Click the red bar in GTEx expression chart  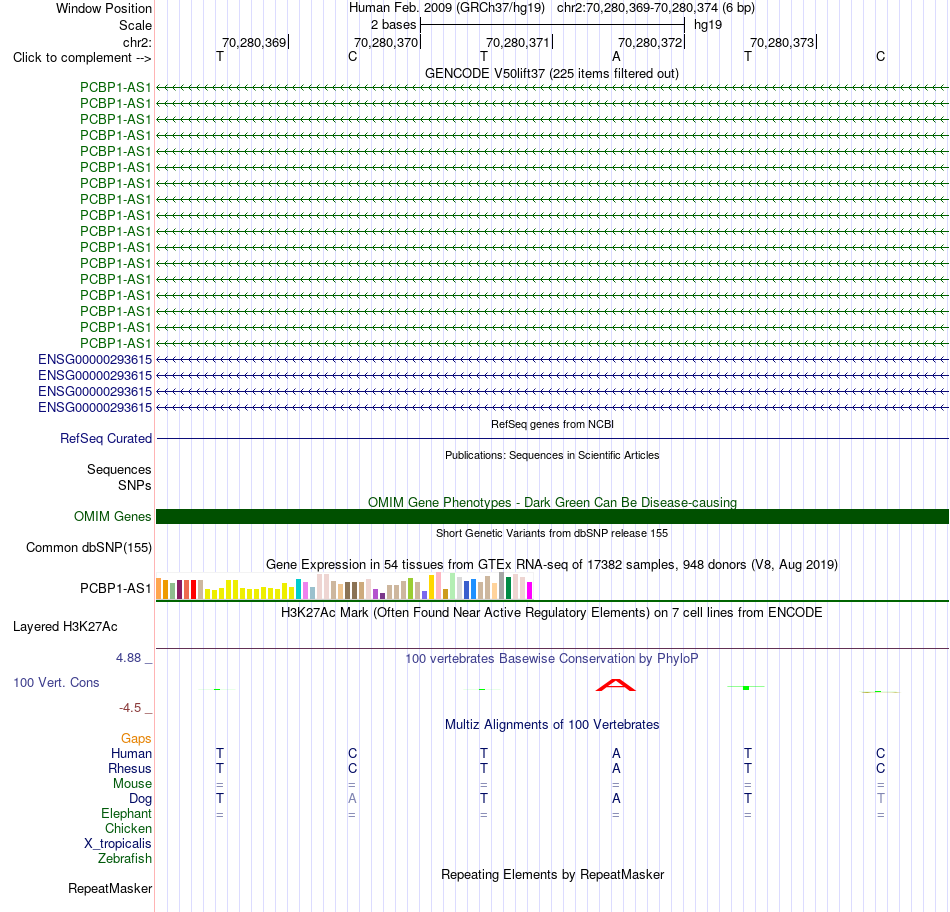[193, 590]
